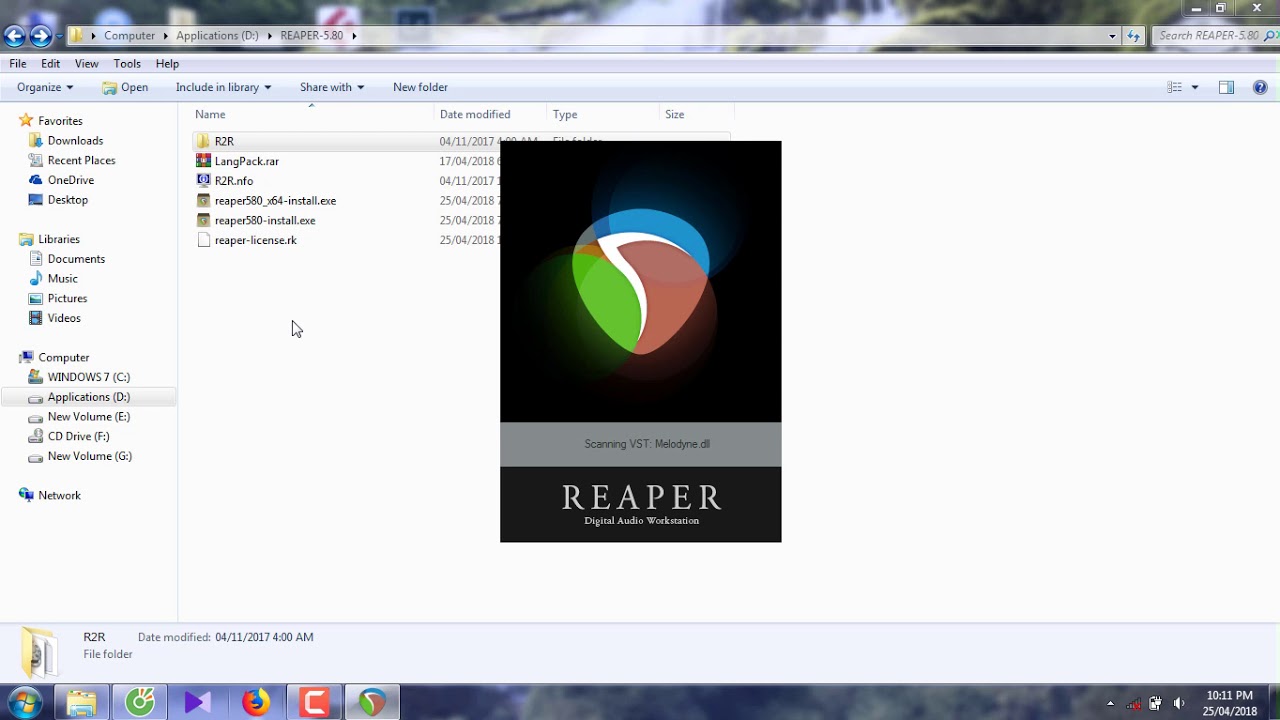The height and width of the screenshot is (720, 1280).
Task: Click the network signal tray icon
Action: tap(1134, 703)
